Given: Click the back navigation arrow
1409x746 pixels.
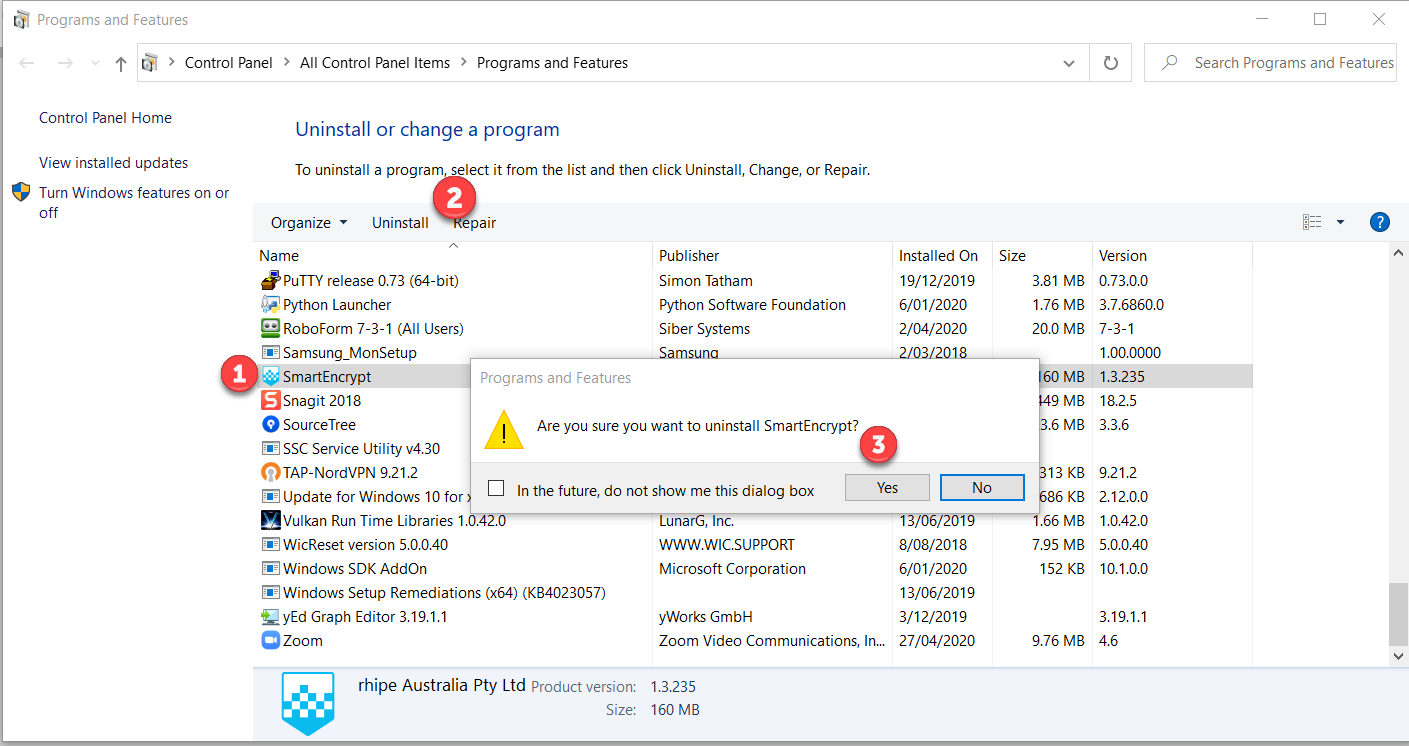Looking at the screenshot, I should (27, 63).
